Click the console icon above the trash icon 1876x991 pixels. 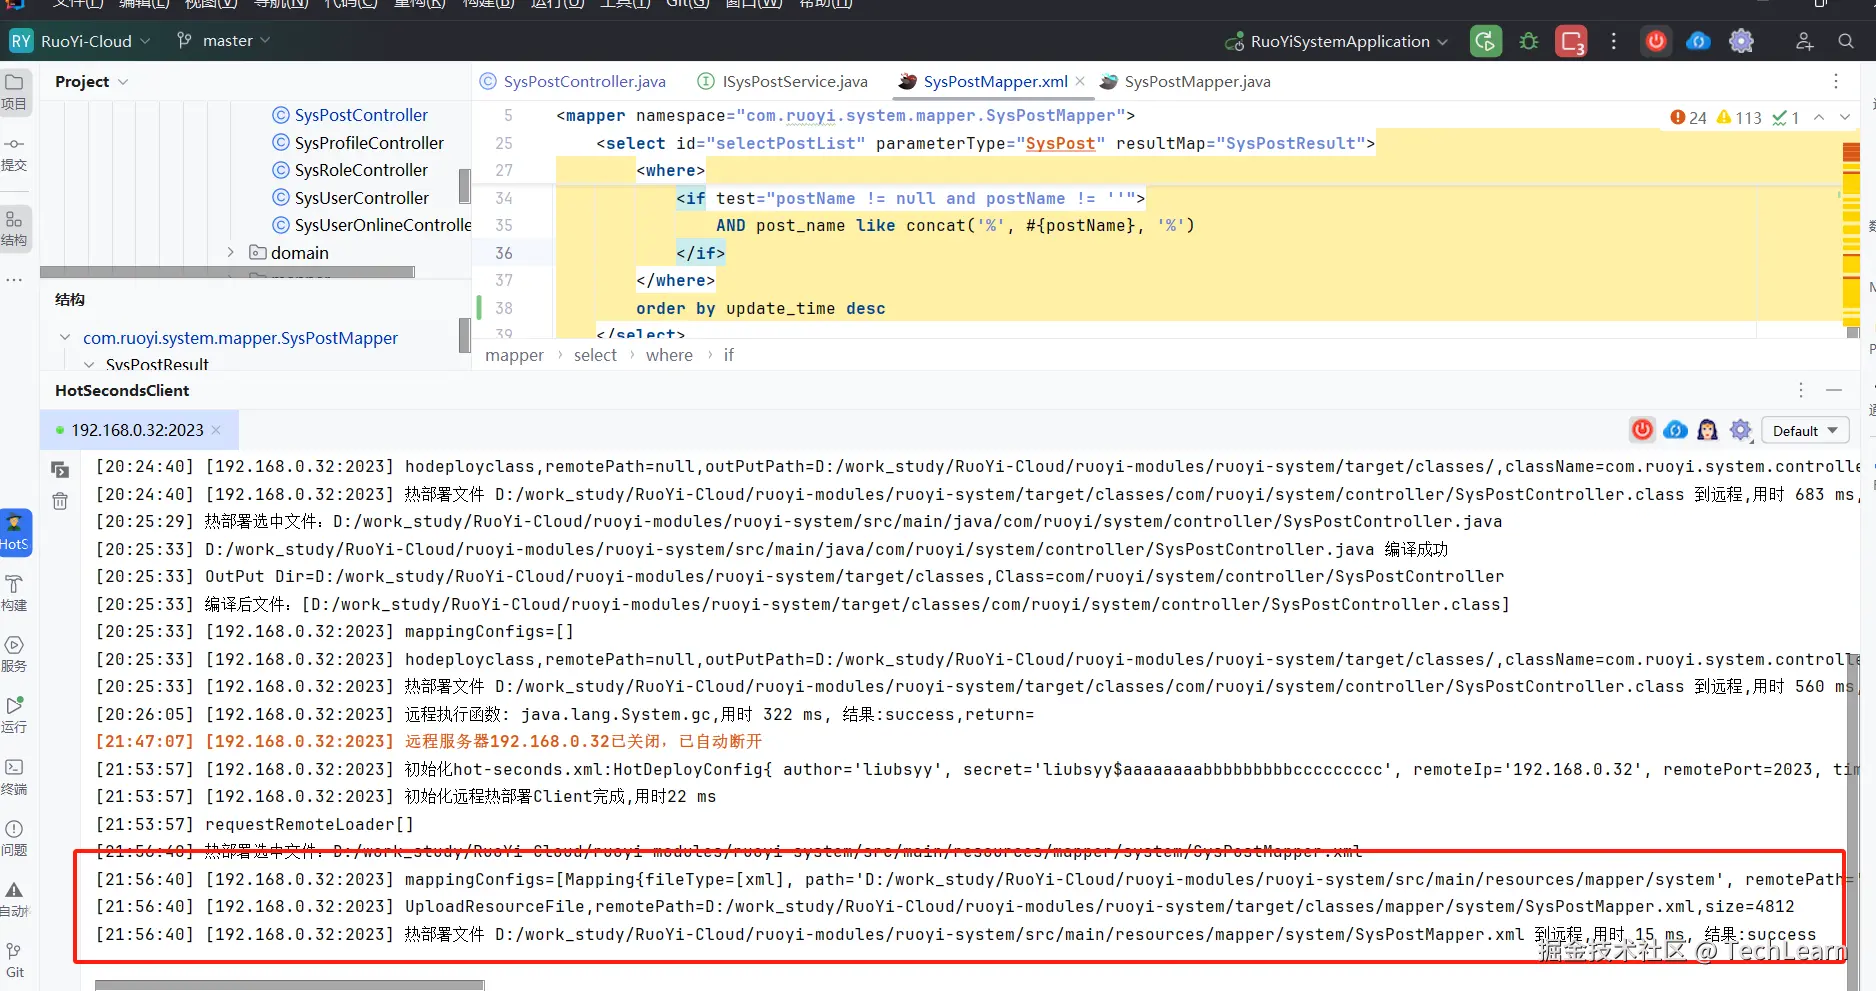click(x=60, y=469)
